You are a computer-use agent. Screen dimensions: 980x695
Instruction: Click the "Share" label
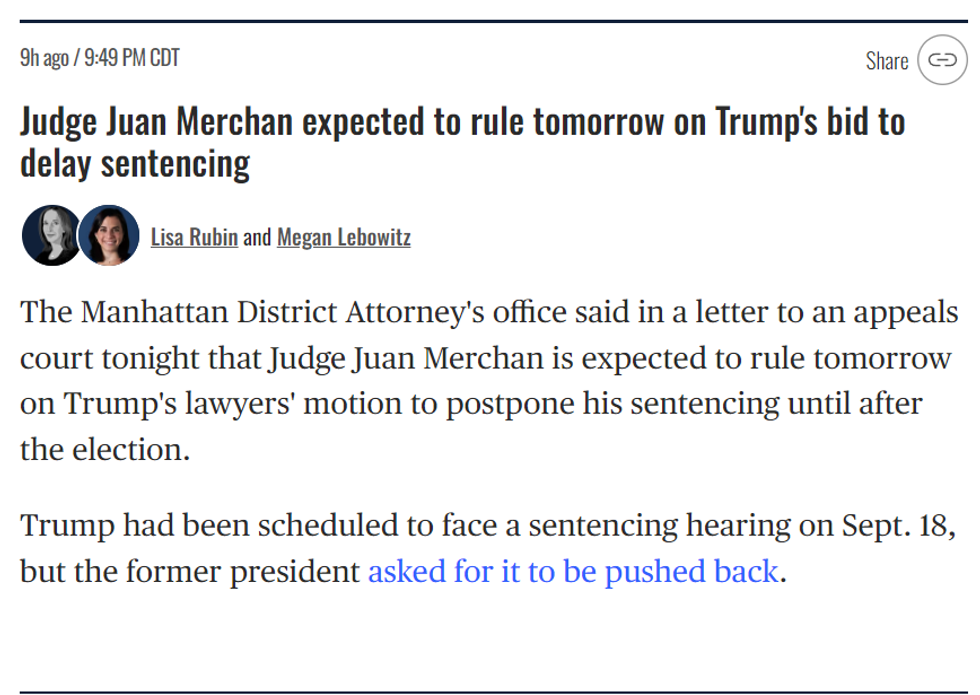pos(887,61)
